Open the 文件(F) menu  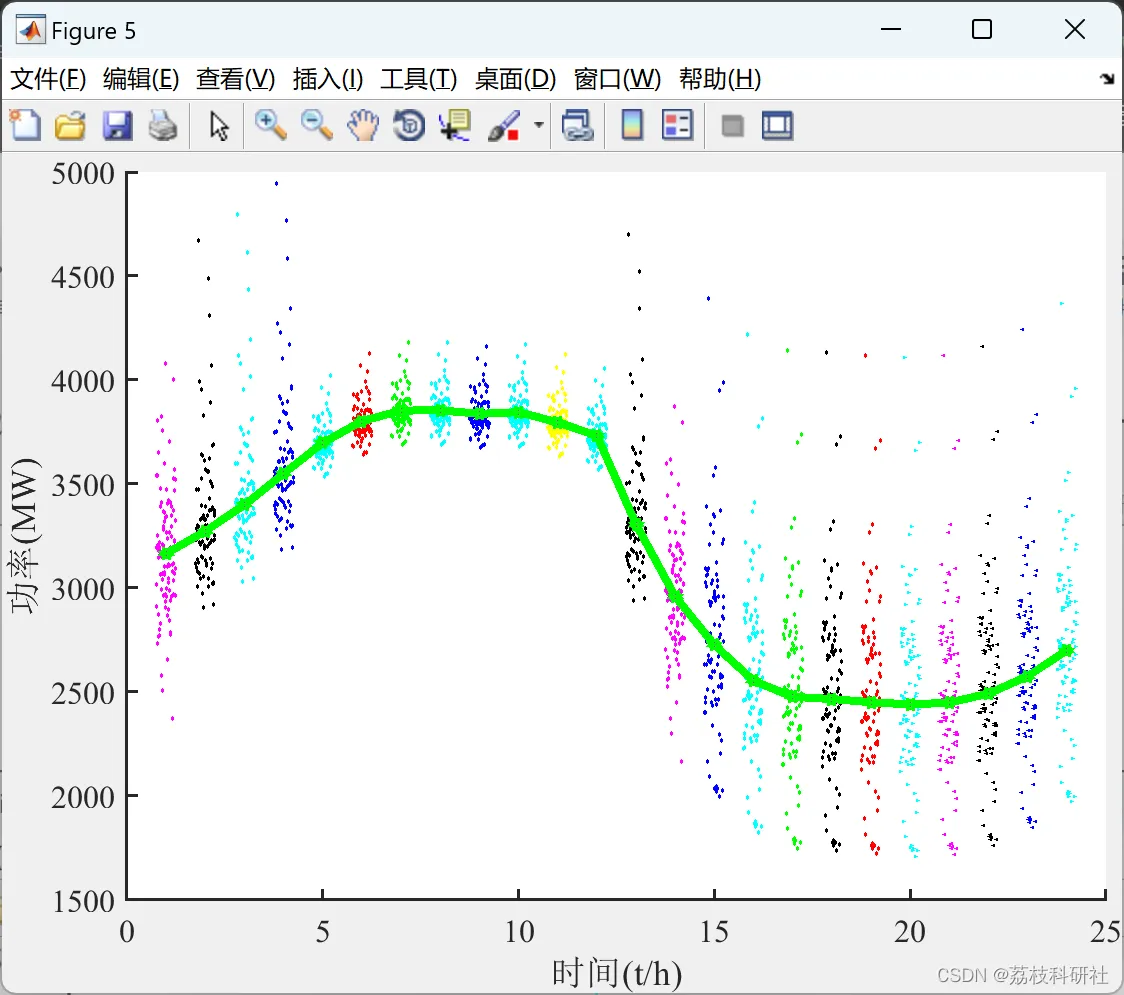[48, 79]
